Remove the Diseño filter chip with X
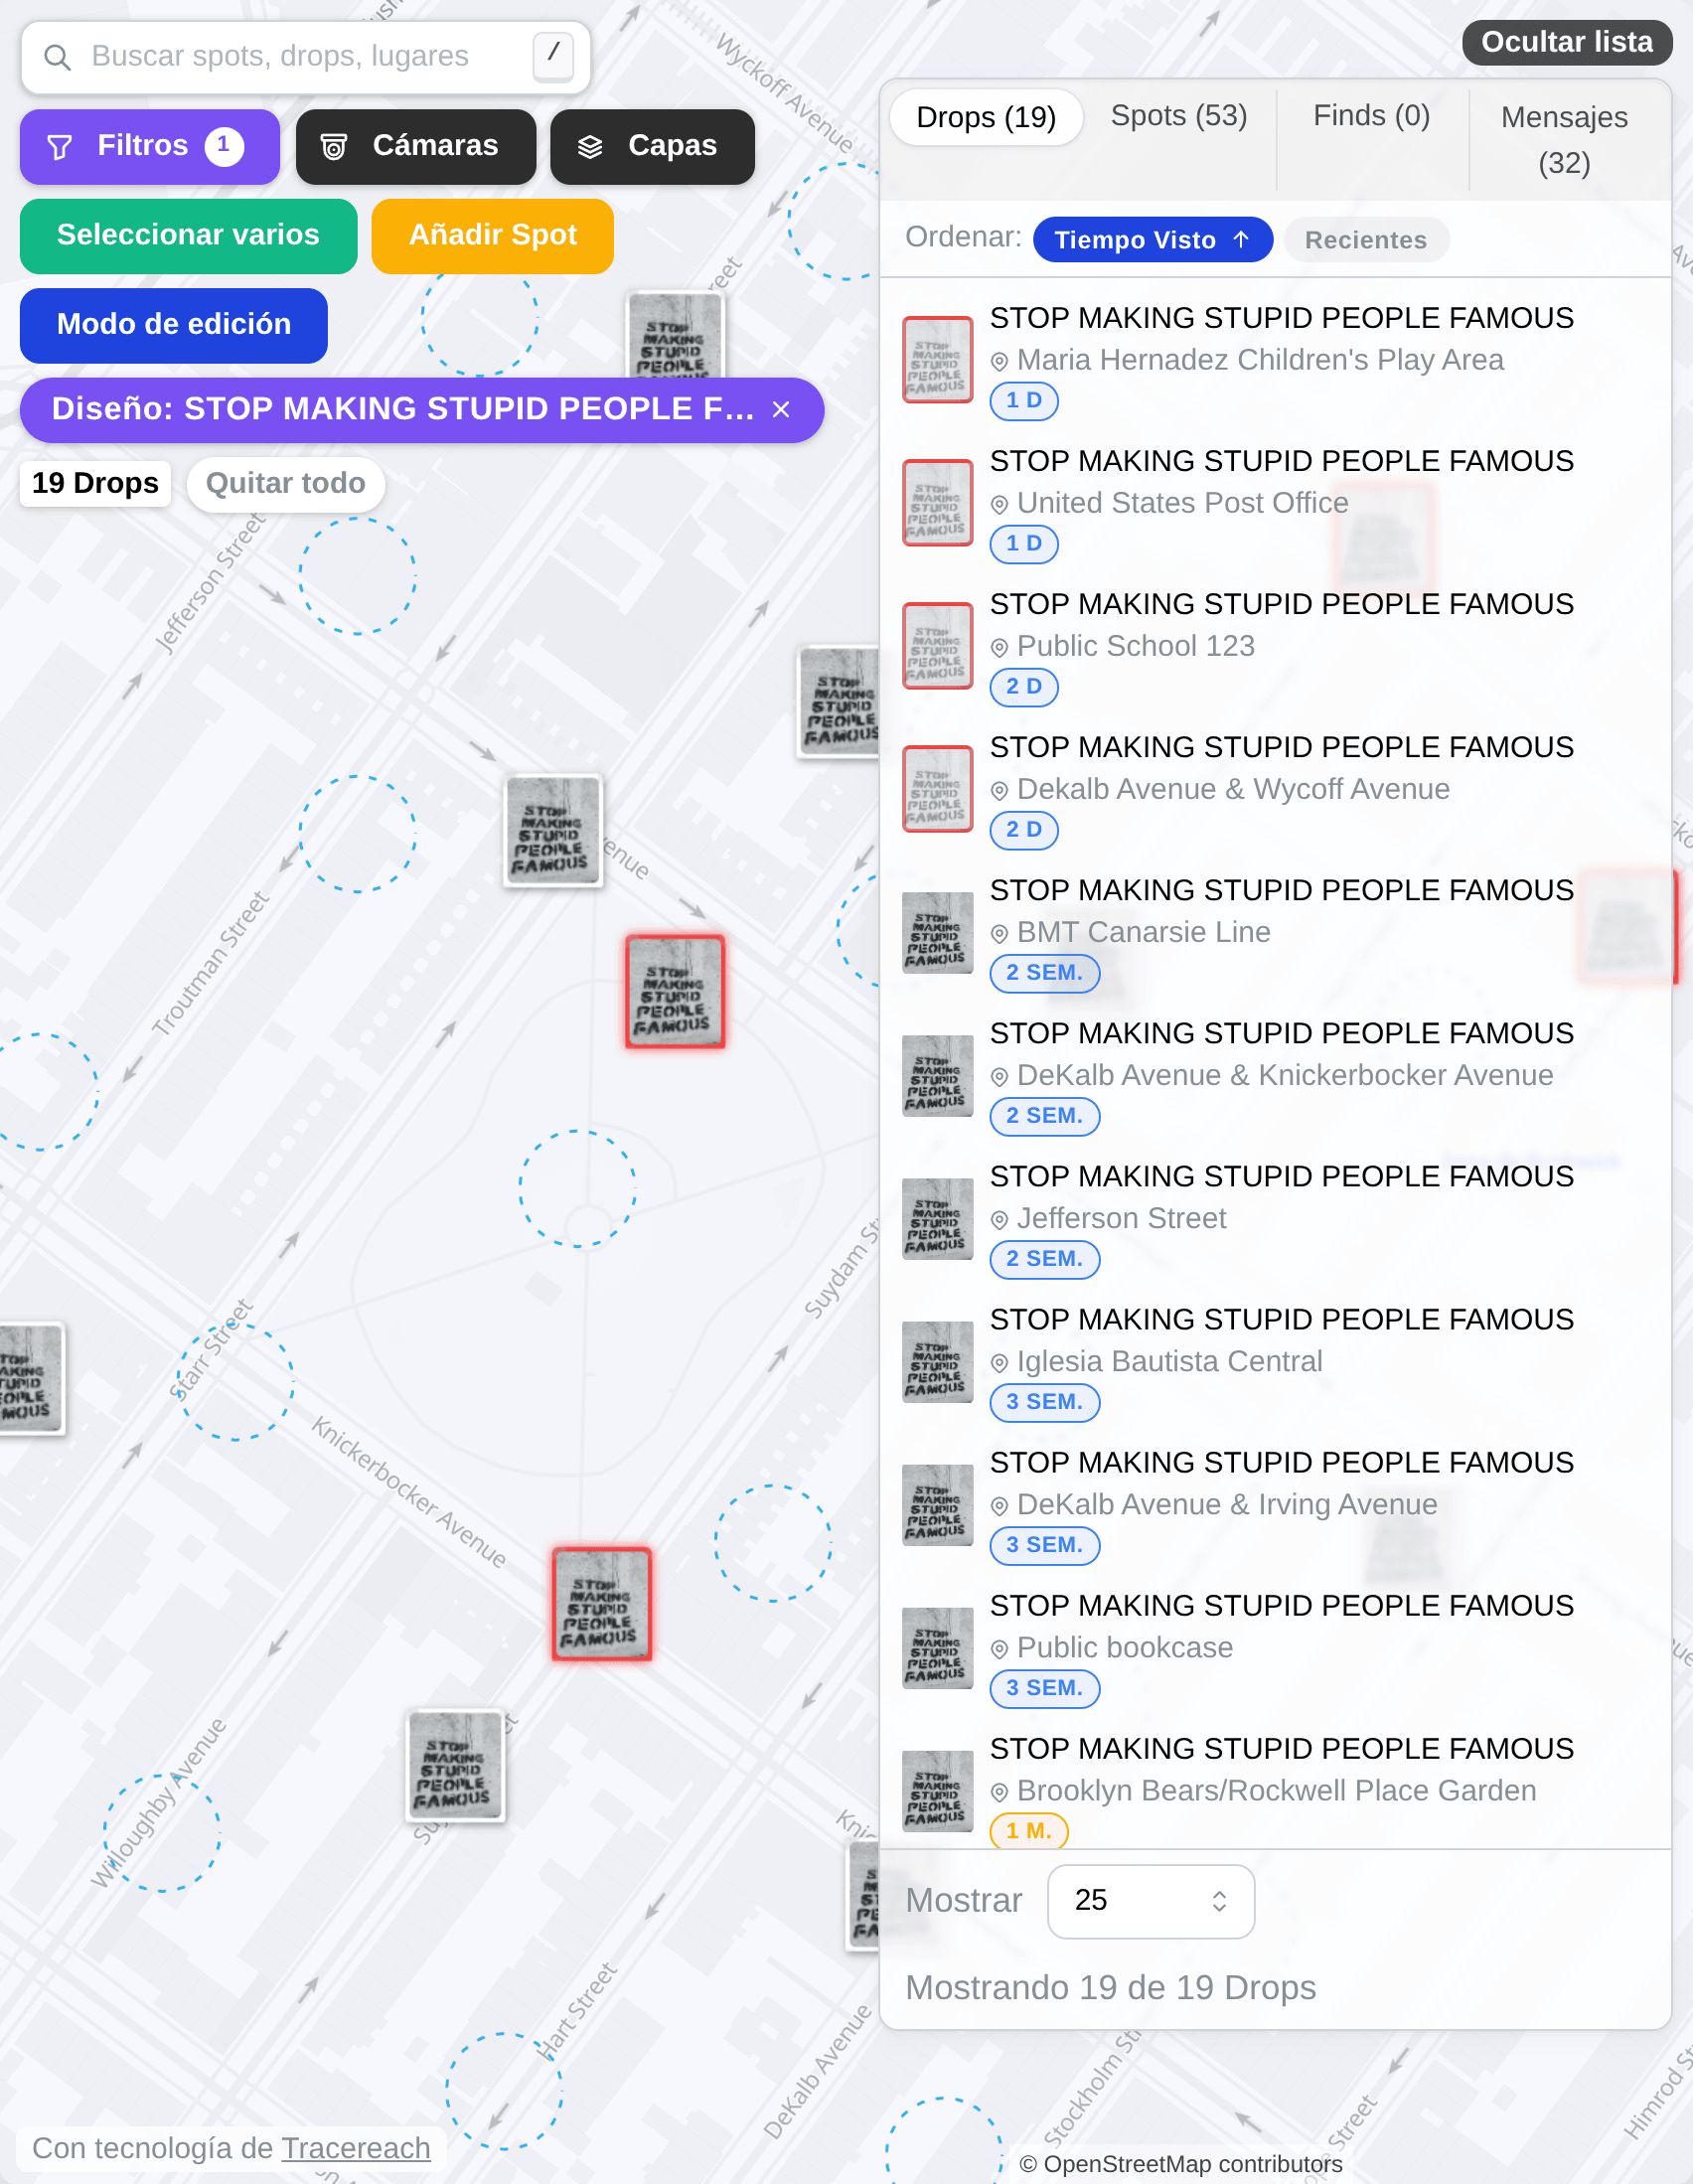 [x=781, y=409]
